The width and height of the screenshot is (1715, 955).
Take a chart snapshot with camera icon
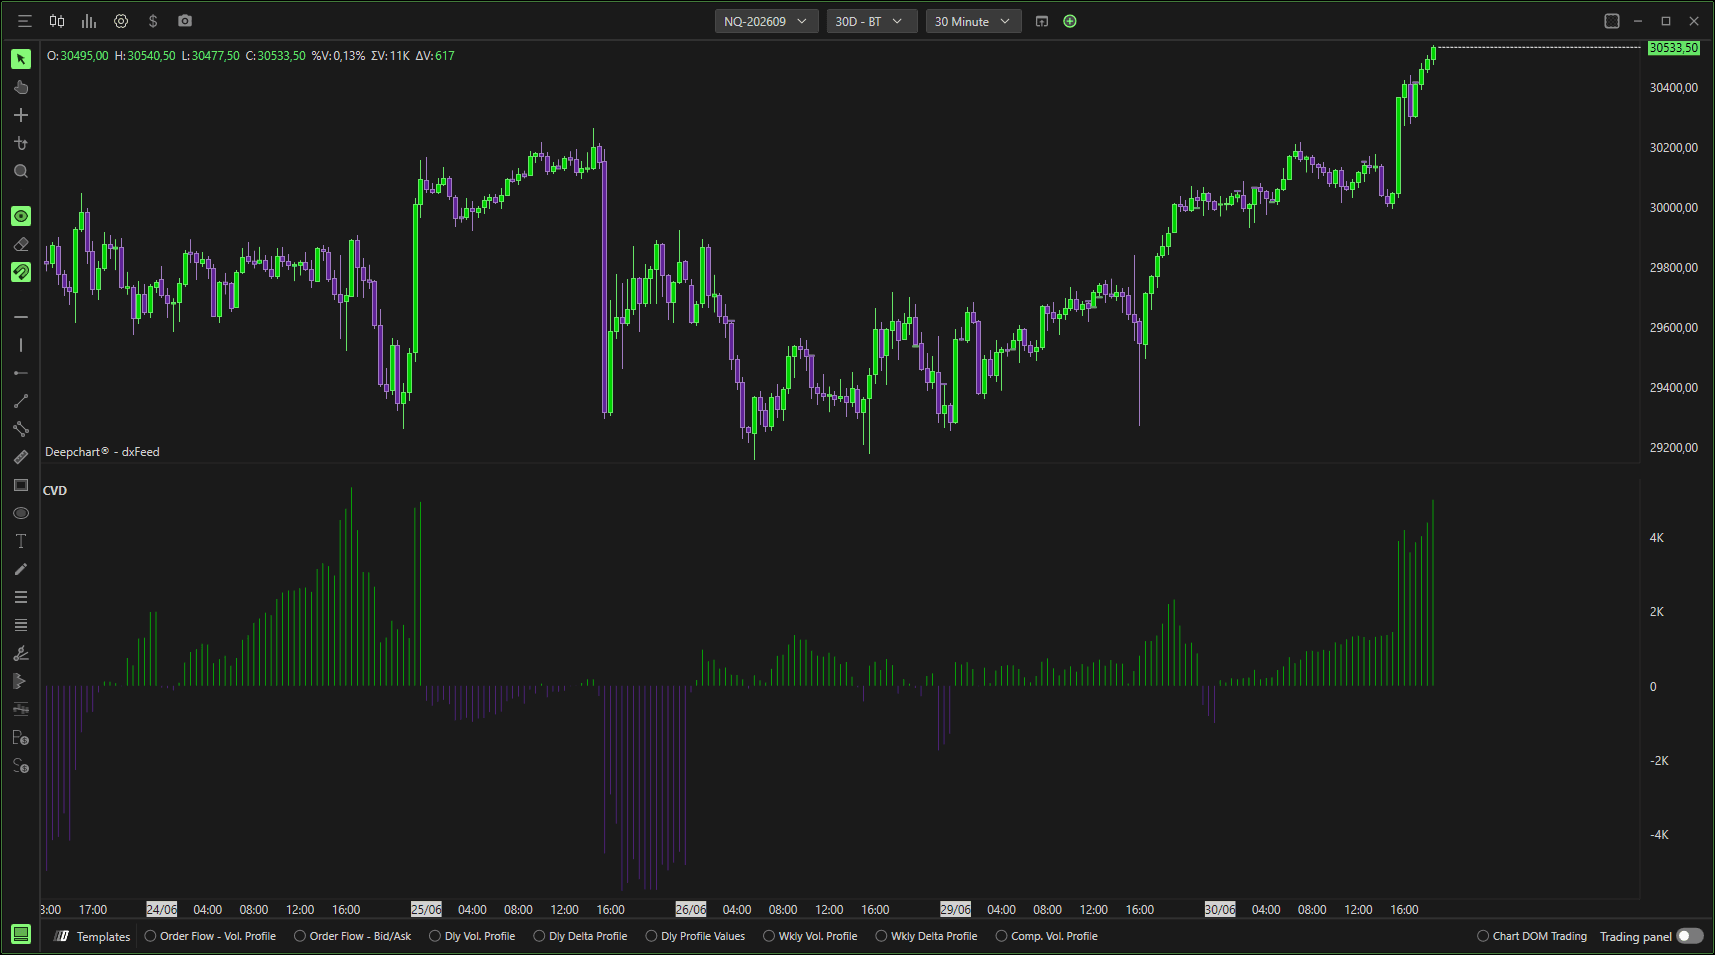(x=185, y=21)
